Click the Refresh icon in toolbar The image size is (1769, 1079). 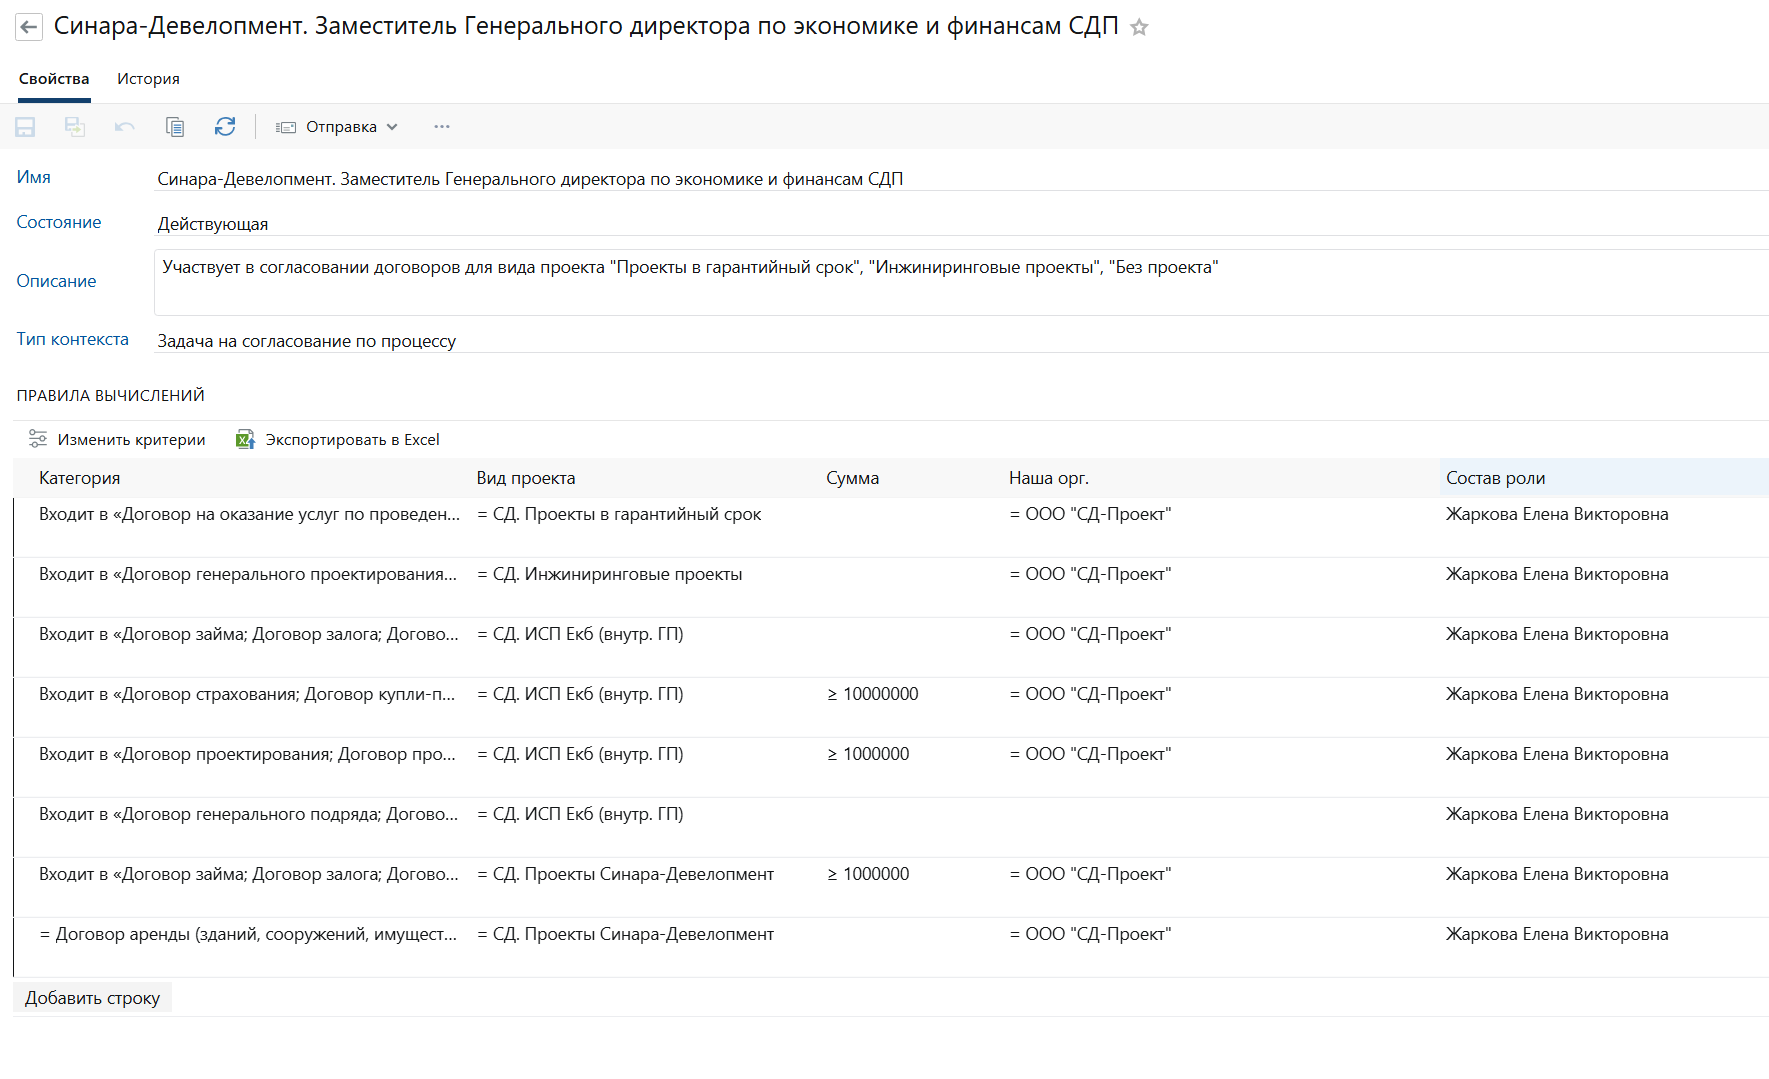click(x=225, y=127)
